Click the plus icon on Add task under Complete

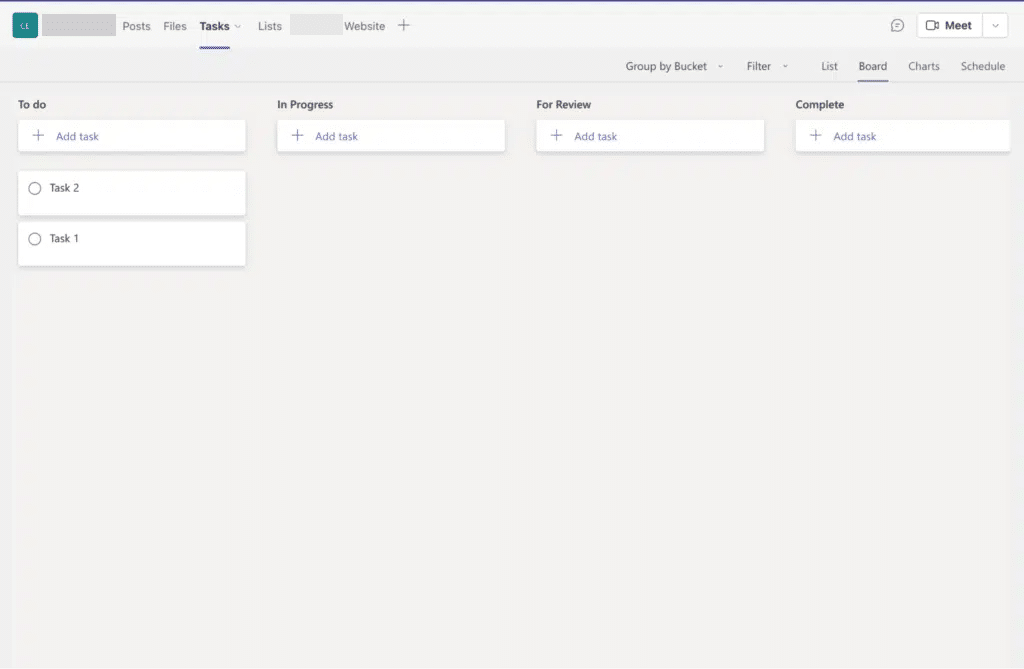pyautogui.click(x=815, y=135)
